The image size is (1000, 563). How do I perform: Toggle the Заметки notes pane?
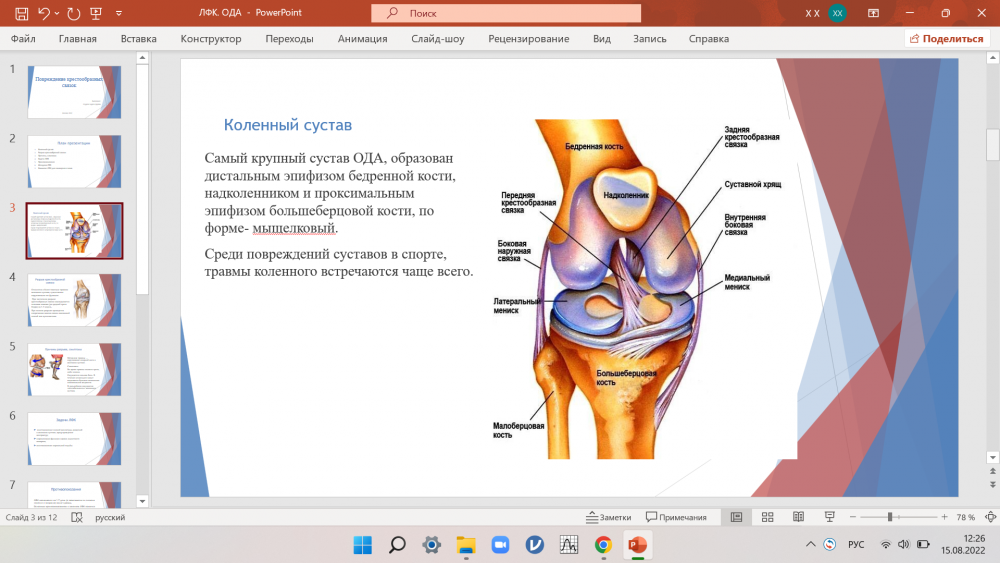coord(608,517)
